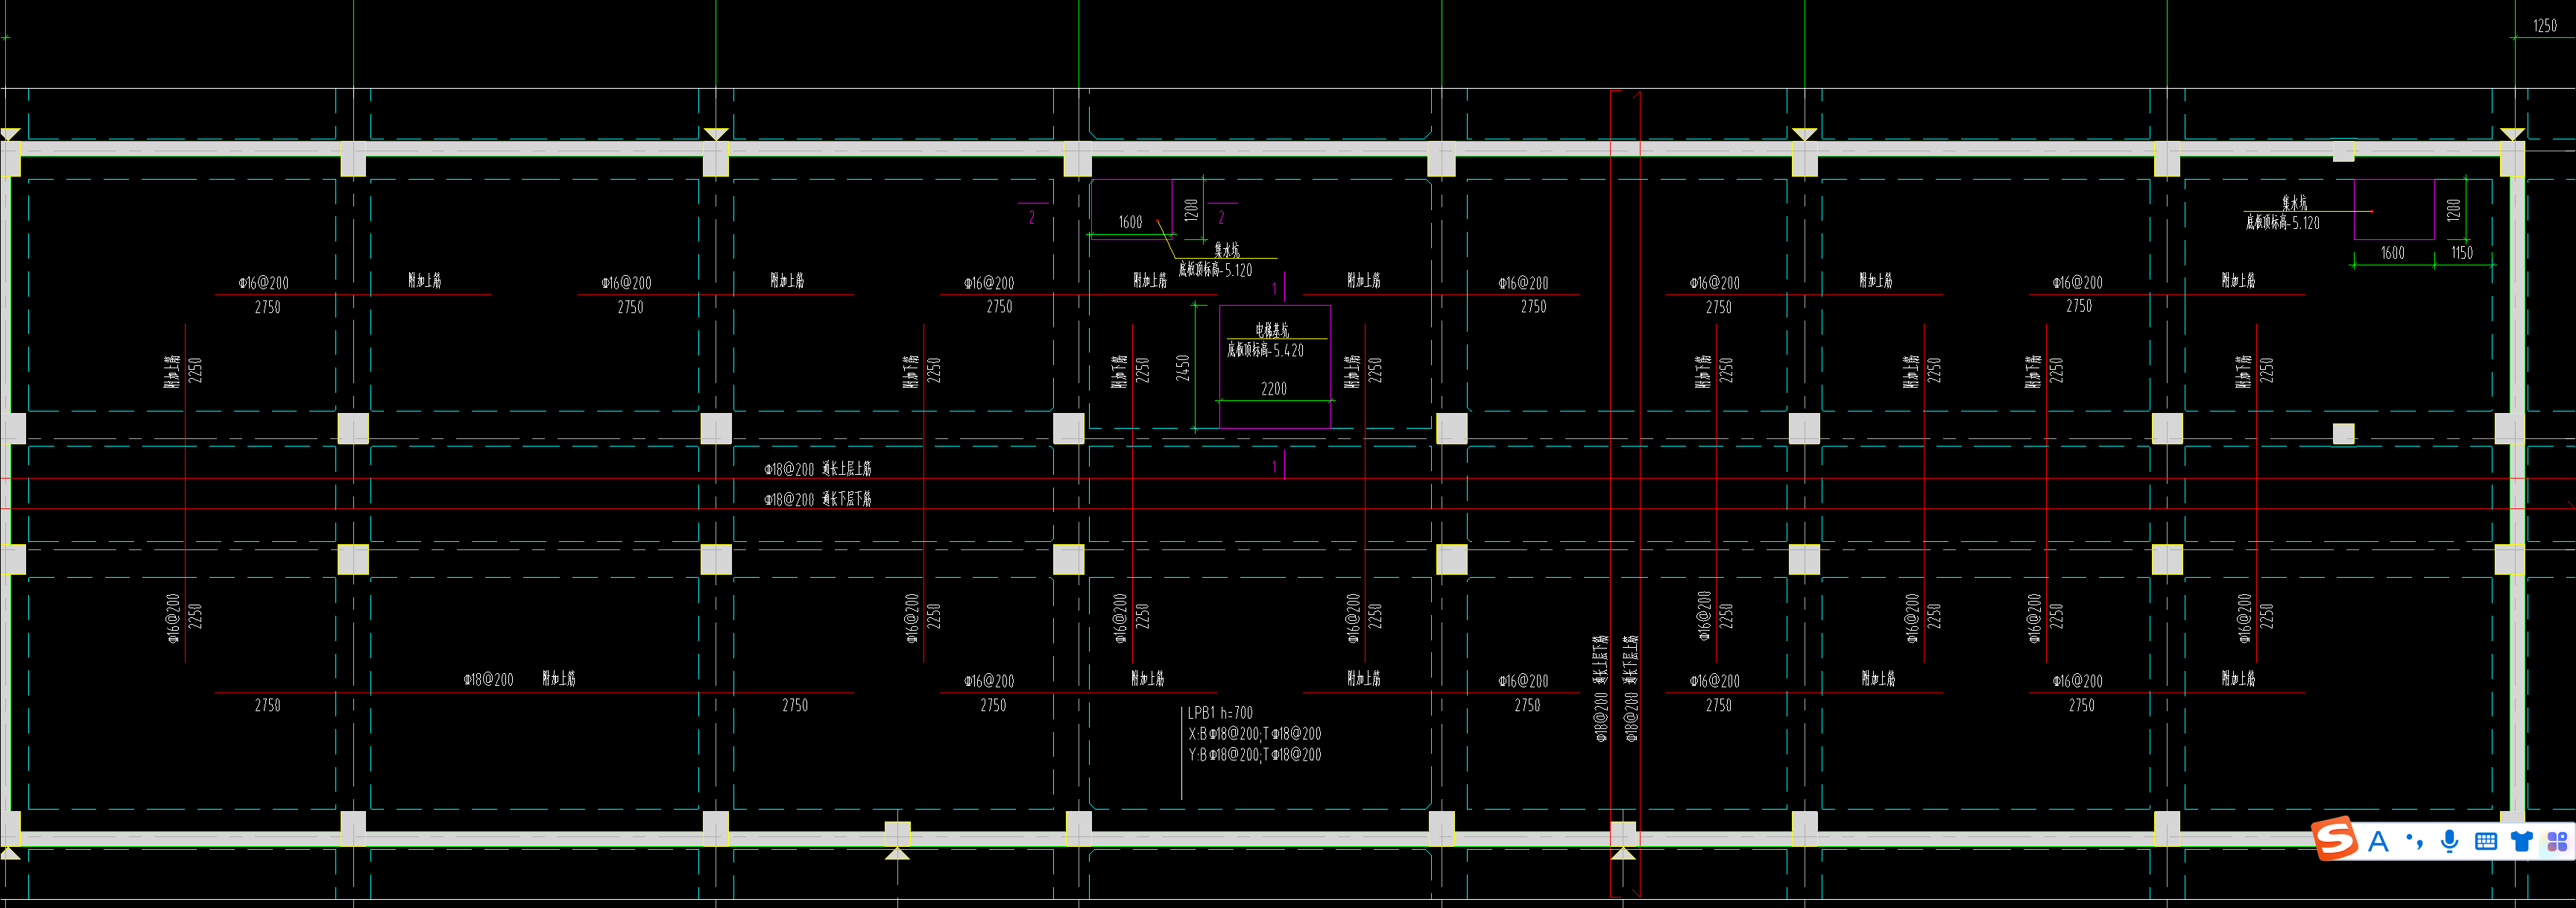The height and width of the screenshot is (908, 2576).
Task: Select the '2450' pit height dimension
Action: 1183,367
